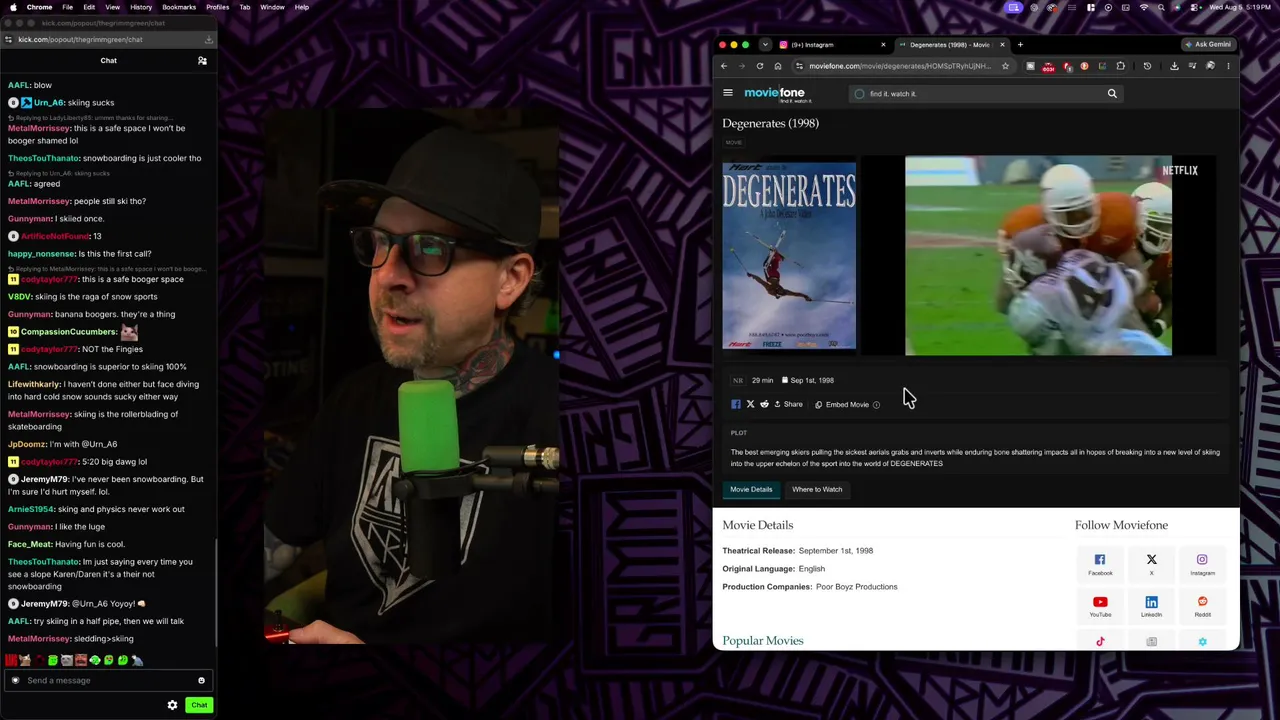The height and width of the screenshot is (720, 1280).
Task: Follow Moviefone on LinkedIn
Action: [1151, 606]
